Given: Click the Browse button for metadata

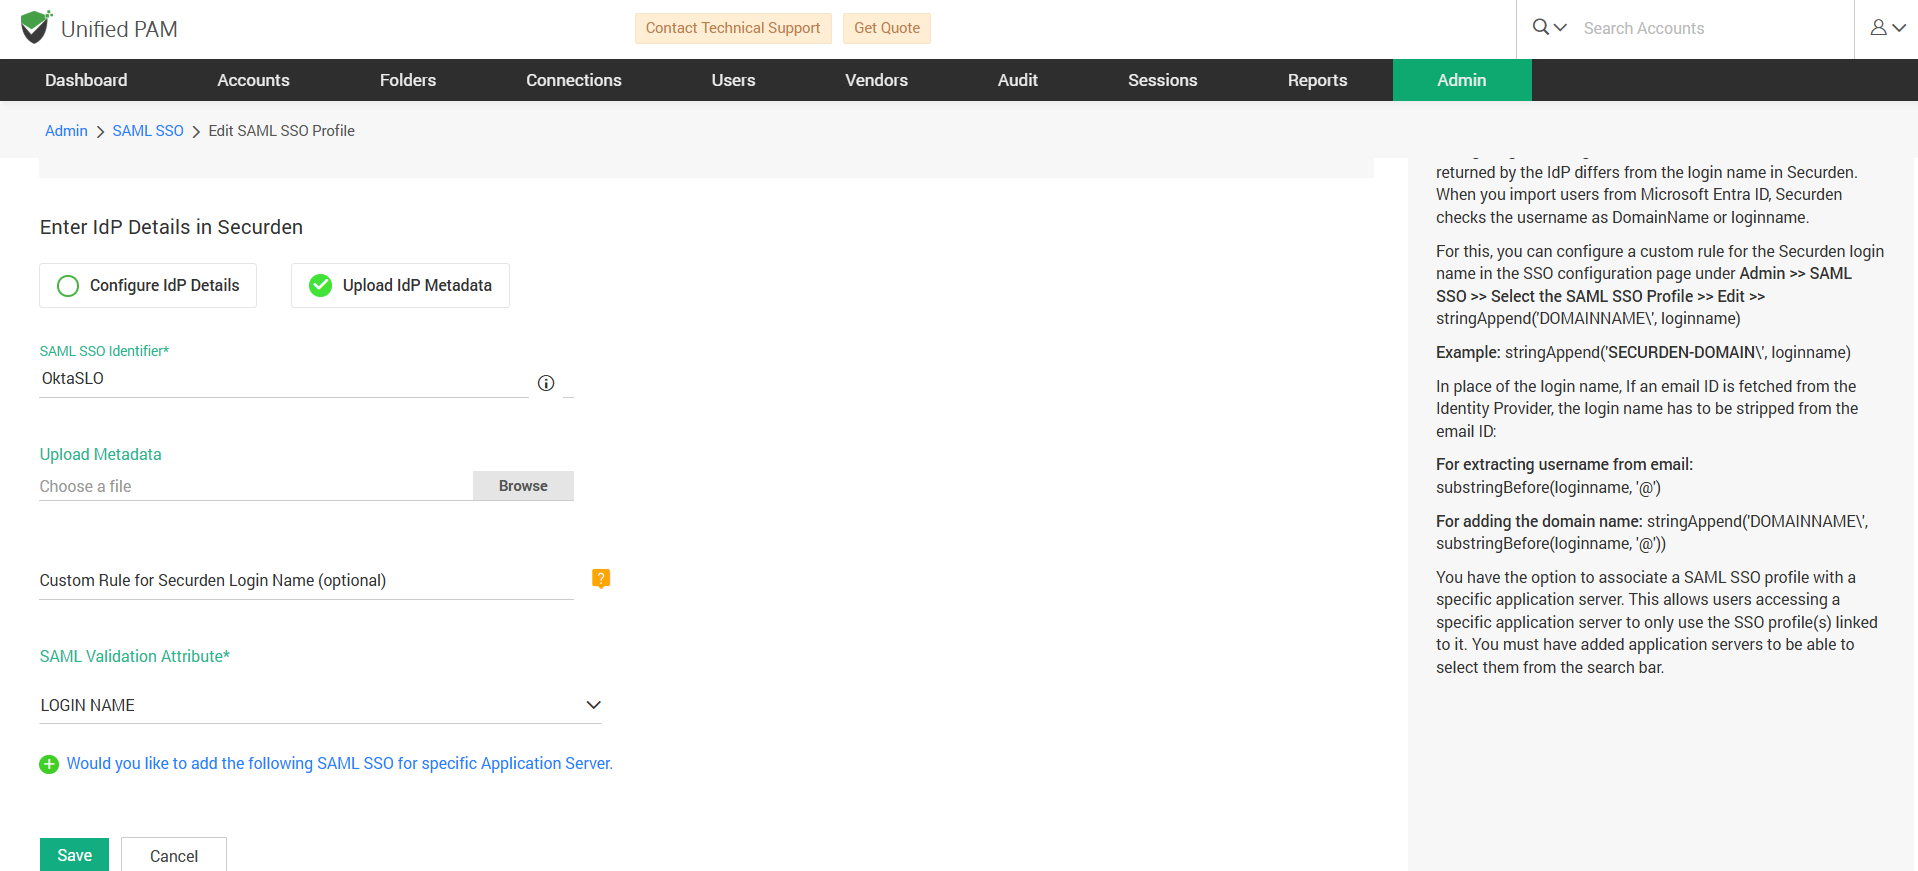Looking at the screenshot, I should (x=523, y=486).
